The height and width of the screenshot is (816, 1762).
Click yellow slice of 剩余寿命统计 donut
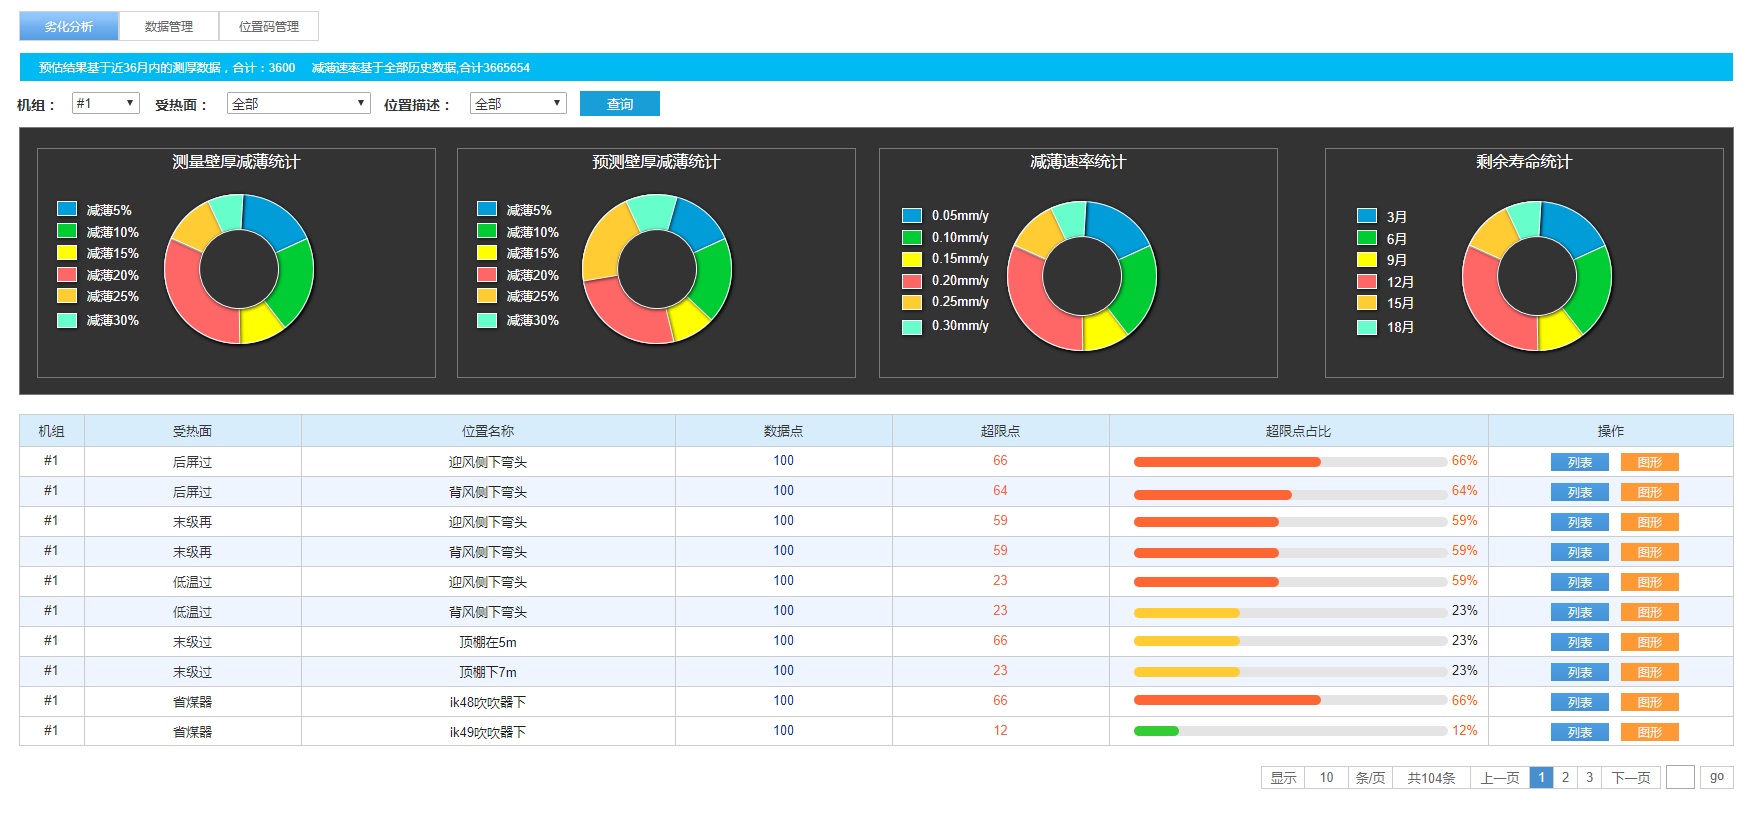(1557, 330)
